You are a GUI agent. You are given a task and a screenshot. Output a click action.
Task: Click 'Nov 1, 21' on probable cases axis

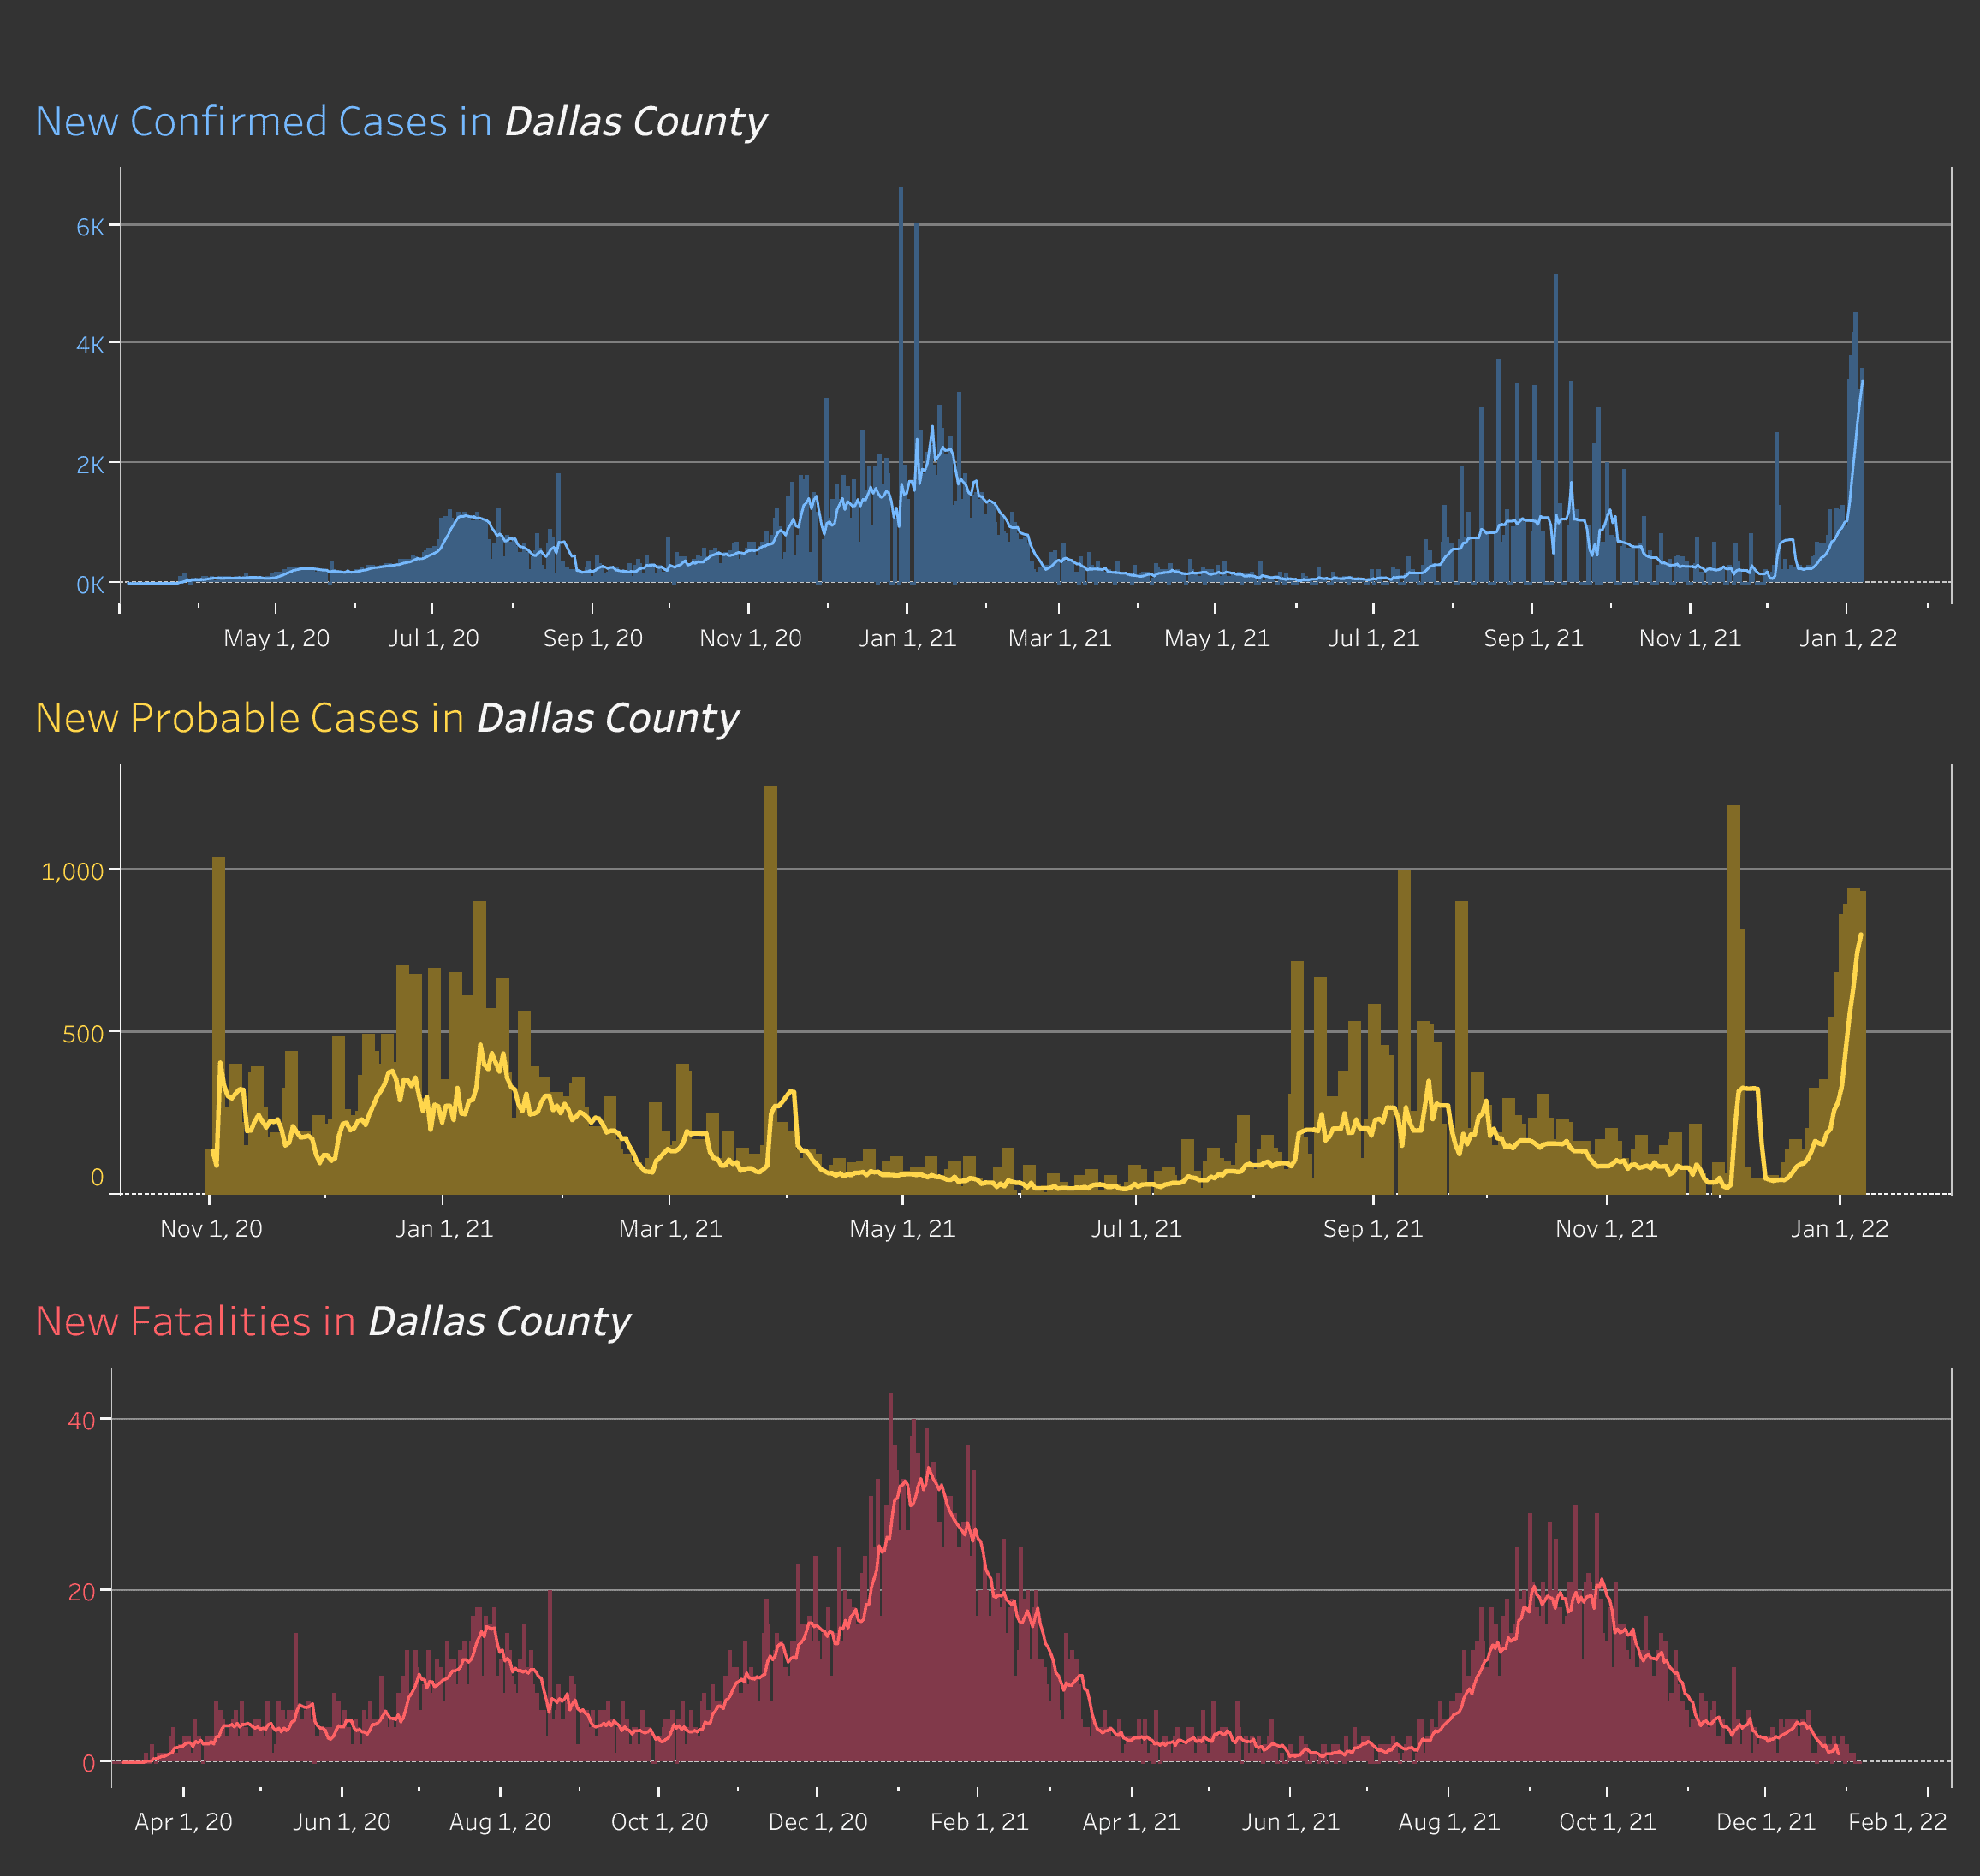[x=1606, y=1229]
